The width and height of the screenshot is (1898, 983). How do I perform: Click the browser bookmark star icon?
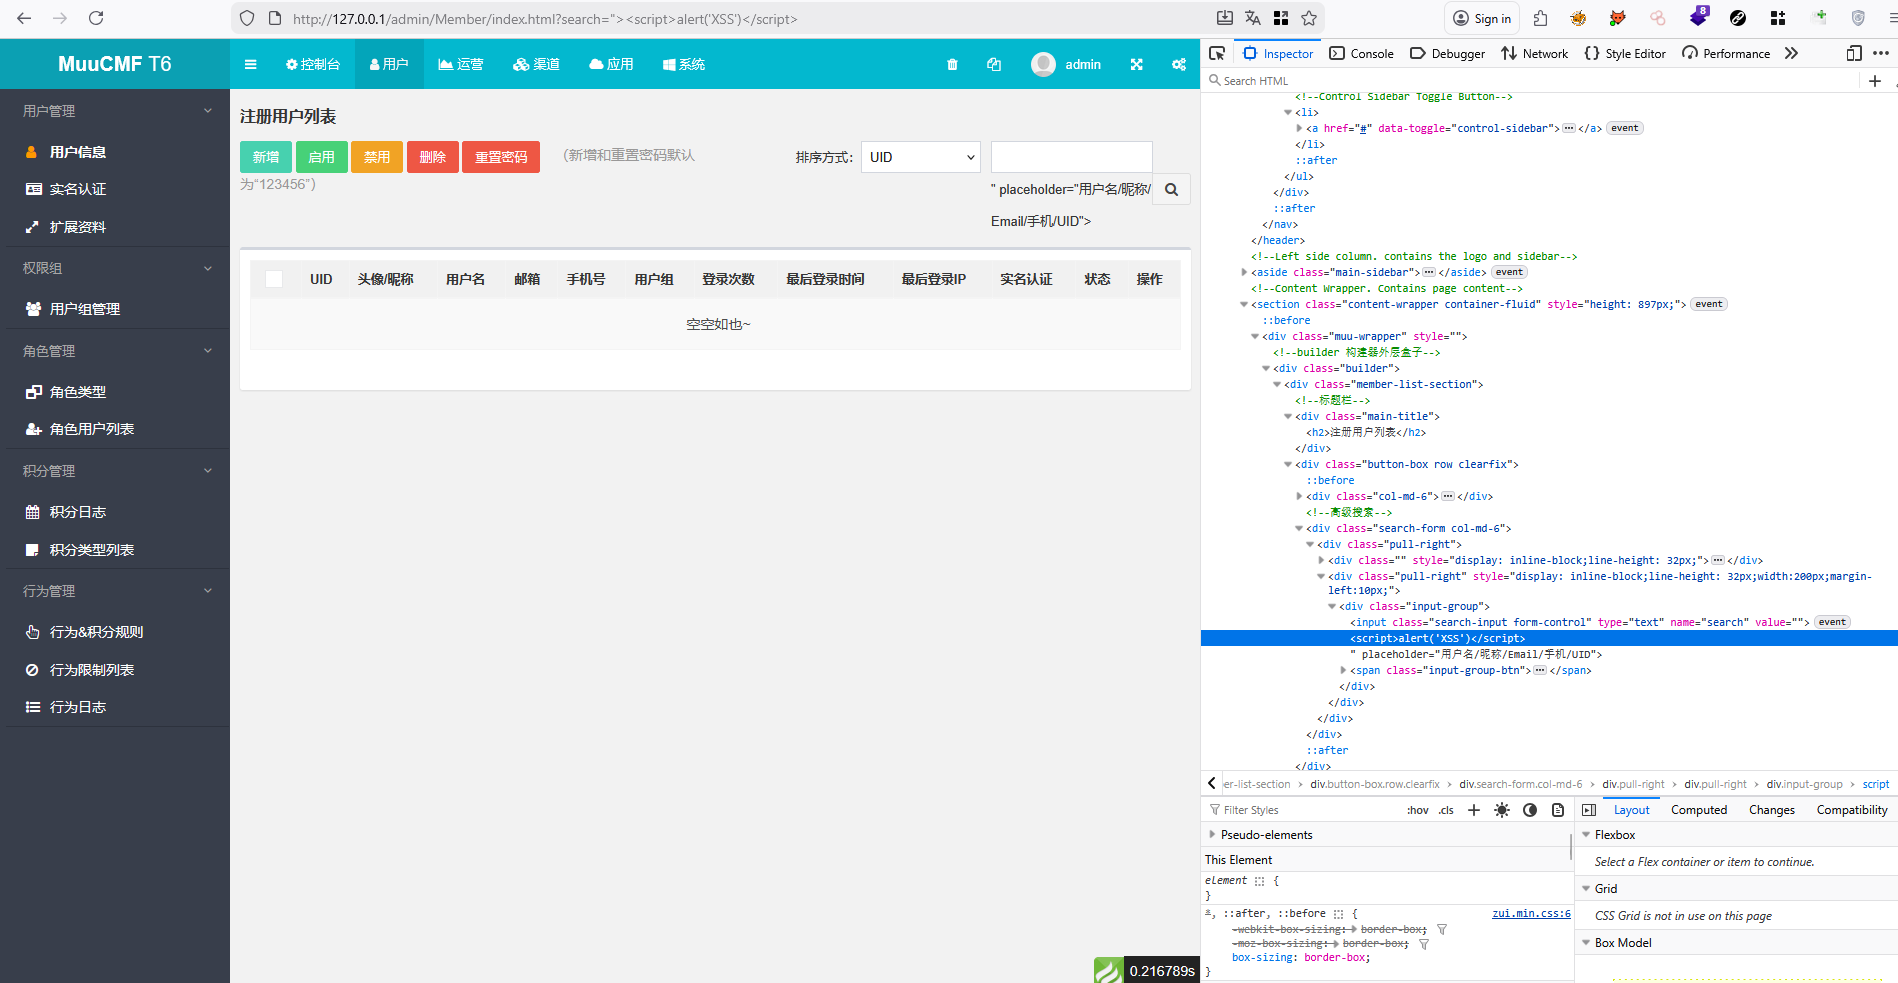(x=1309, y=18)
